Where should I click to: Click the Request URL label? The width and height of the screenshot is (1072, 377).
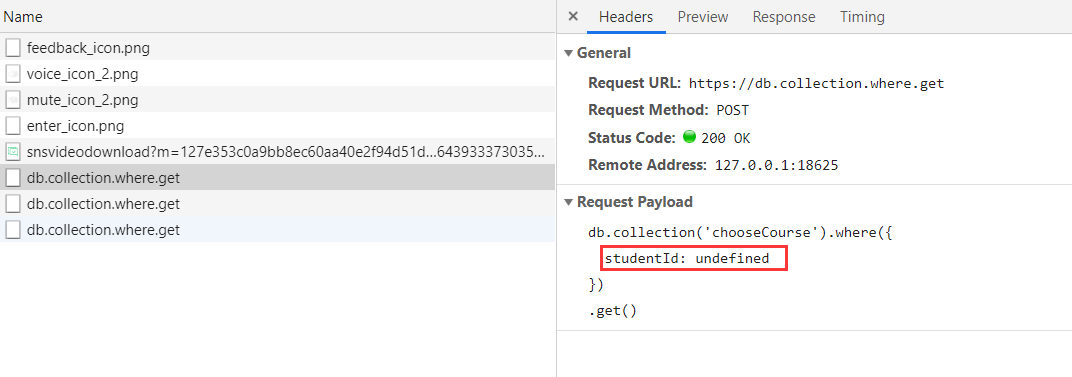tap(634, 83)
